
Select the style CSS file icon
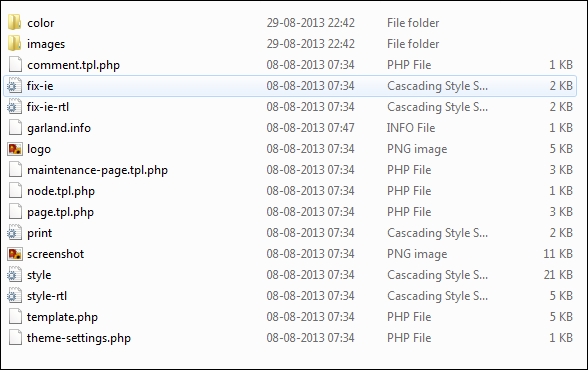[14, 275]
